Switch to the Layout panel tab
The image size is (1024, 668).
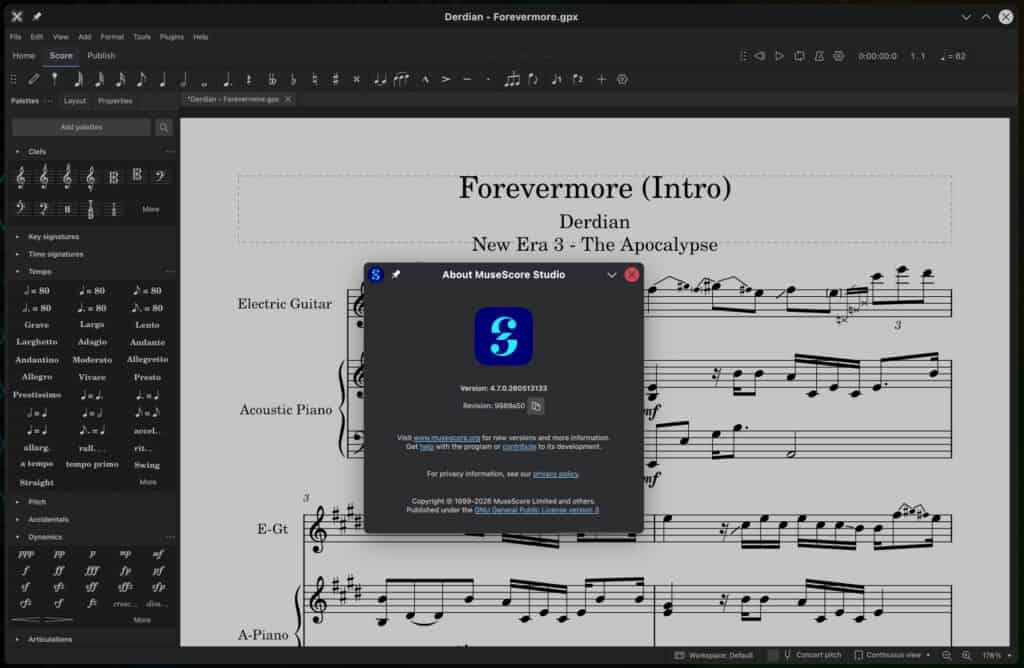coord(74,101)
